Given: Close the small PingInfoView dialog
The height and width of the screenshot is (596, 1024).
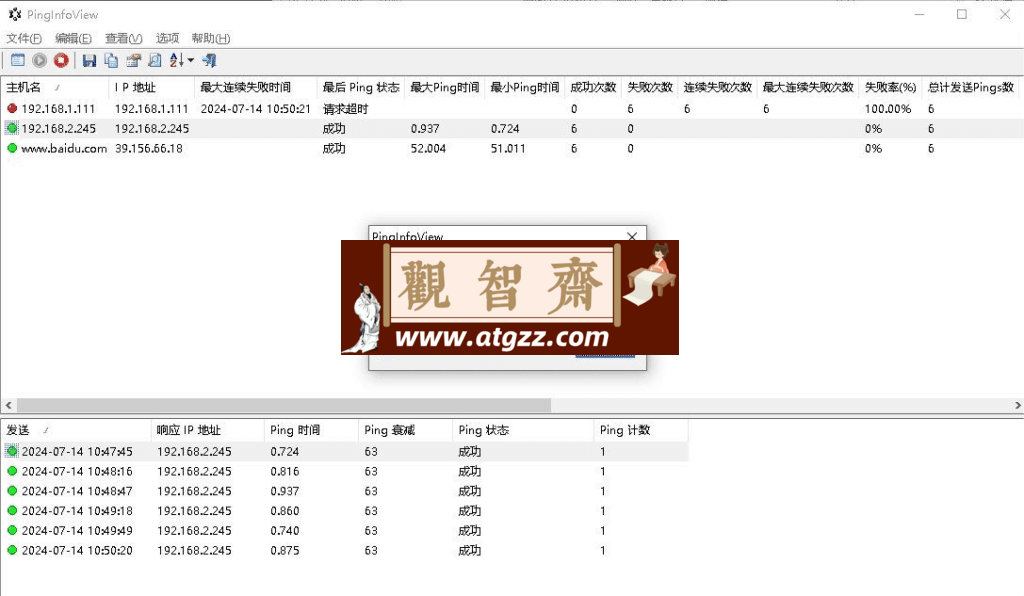Looking at the screenshot, I should coord(632,236).
